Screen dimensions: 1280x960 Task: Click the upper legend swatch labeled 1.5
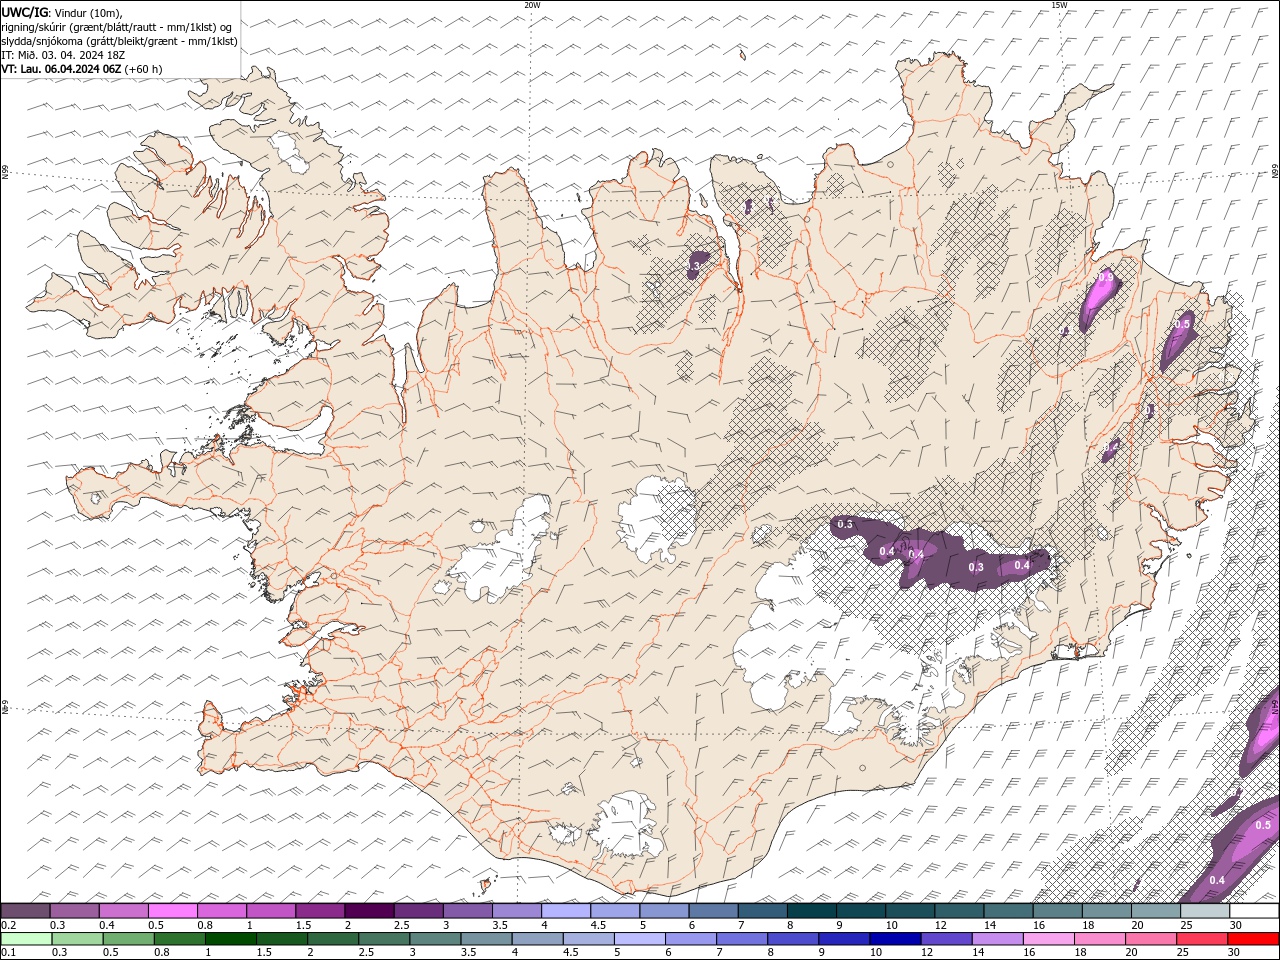[320, 911]
